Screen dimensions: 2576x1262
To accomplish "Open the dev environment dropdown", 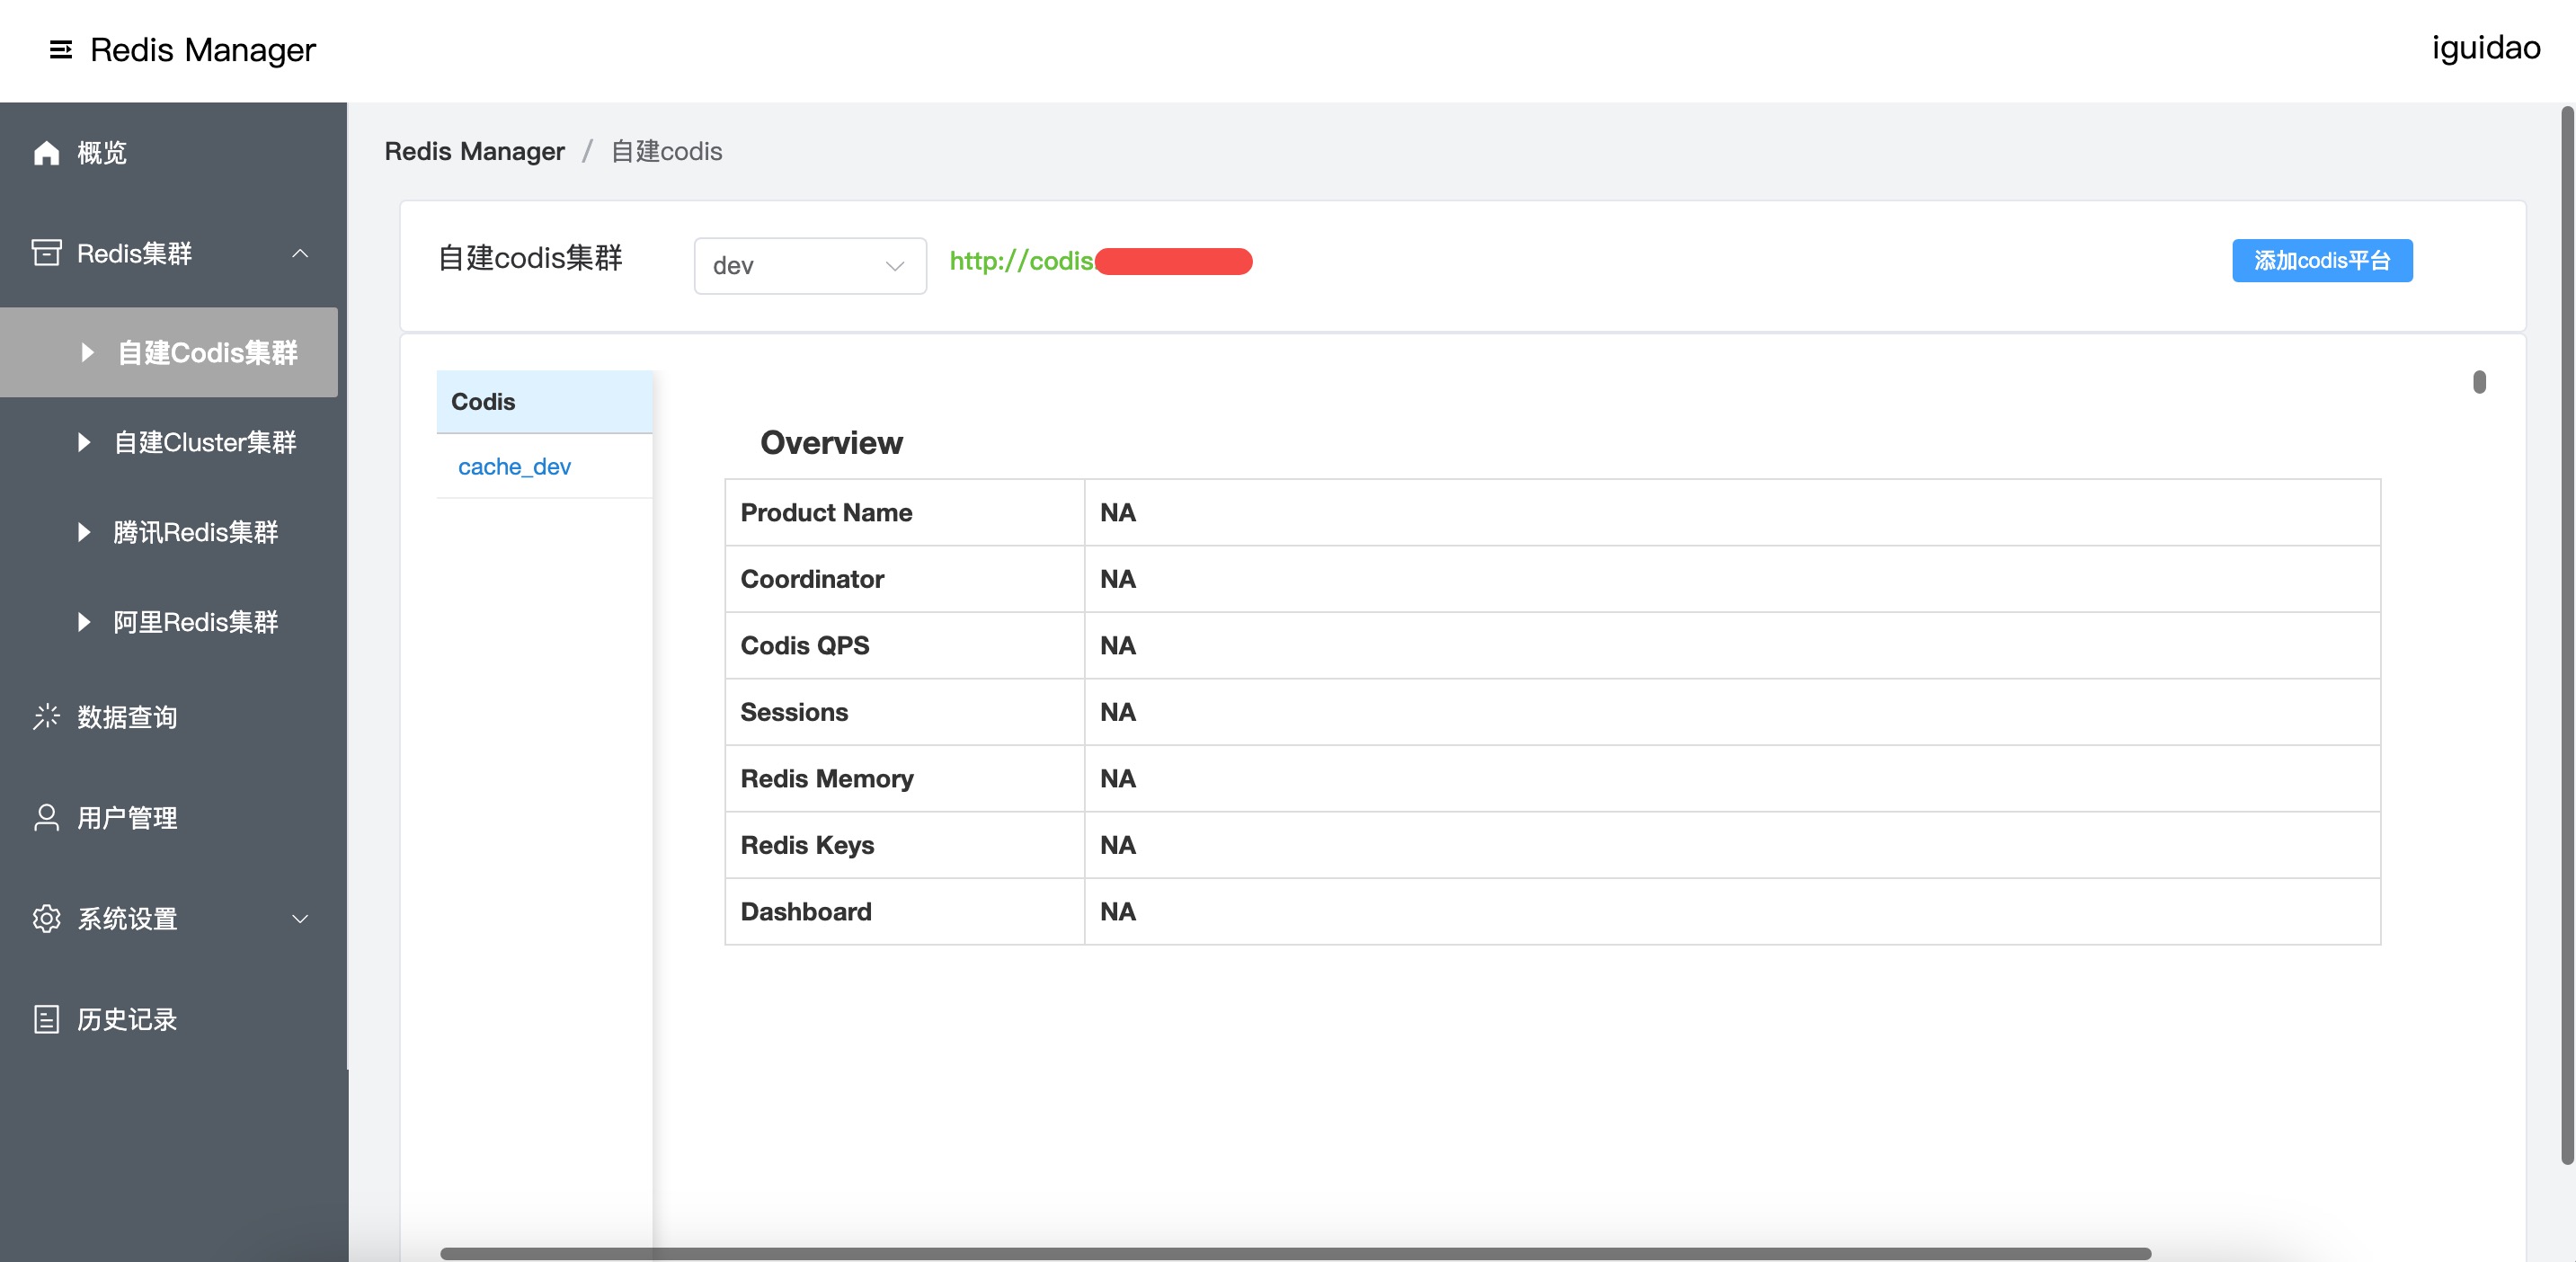I will (x=809, y=266).
